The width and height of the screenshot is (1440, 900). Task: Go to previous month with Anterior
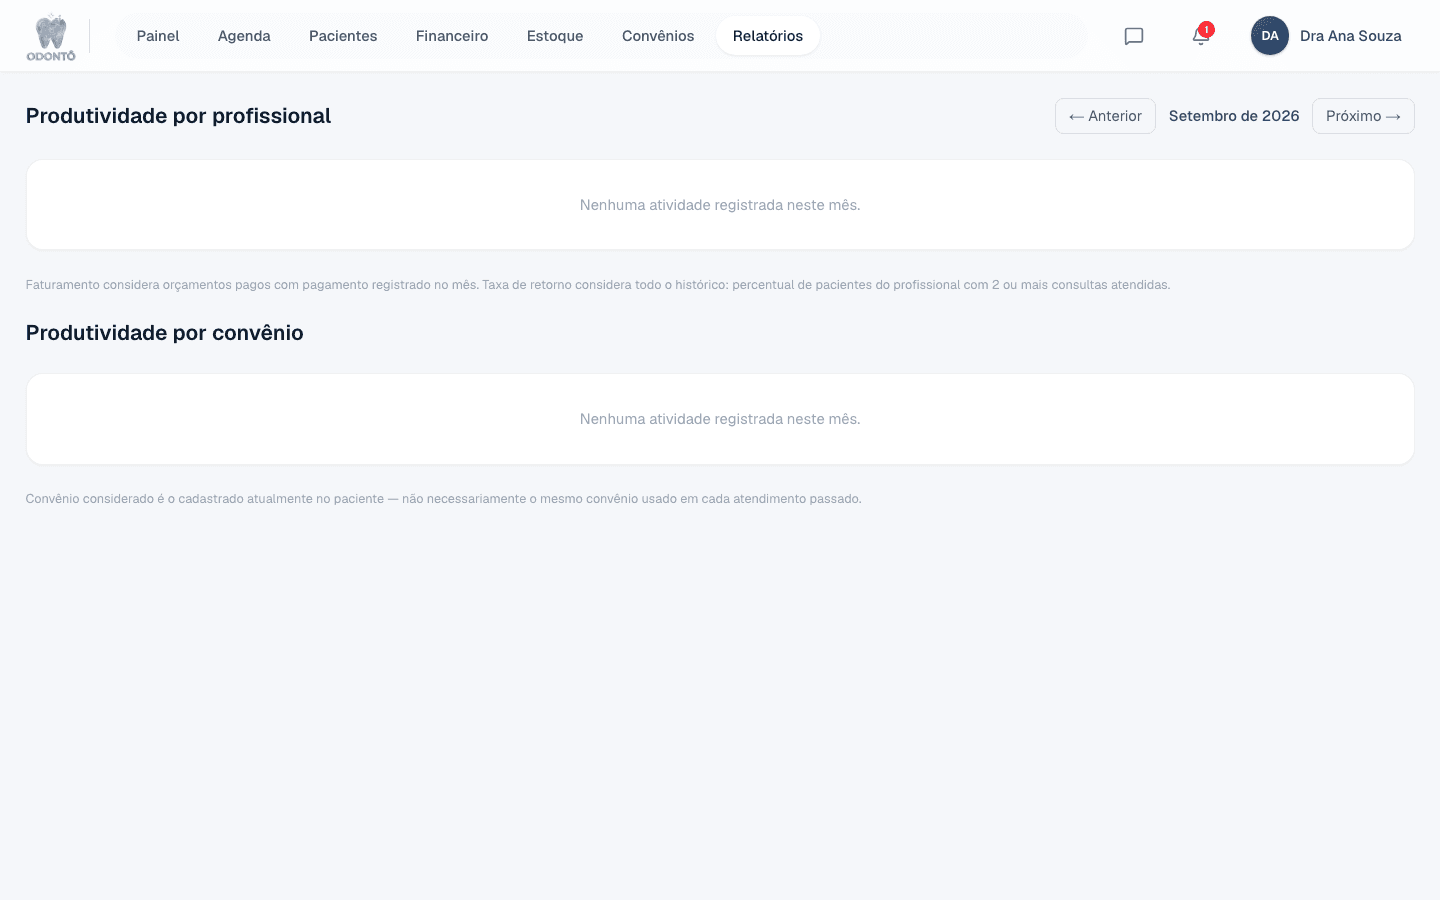point(1105,116)
